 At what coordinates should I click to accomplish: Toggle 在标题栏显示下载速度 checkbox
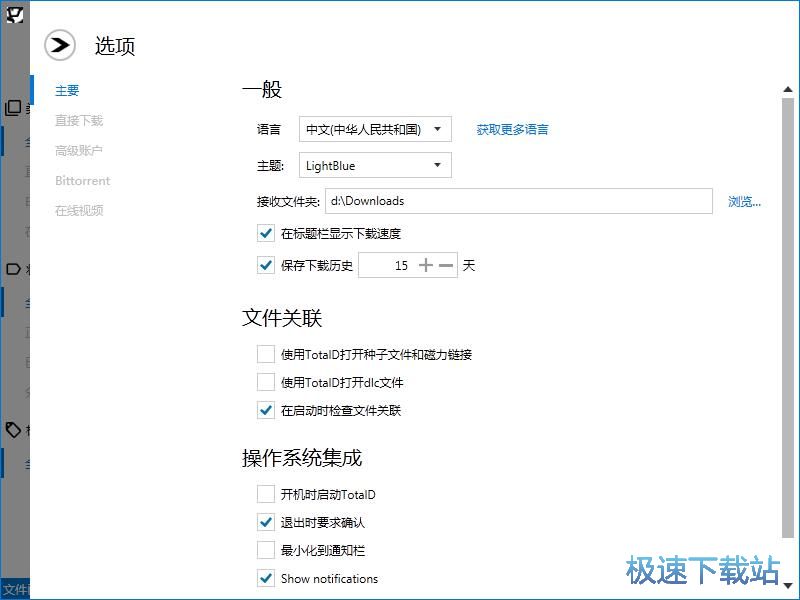266,234
